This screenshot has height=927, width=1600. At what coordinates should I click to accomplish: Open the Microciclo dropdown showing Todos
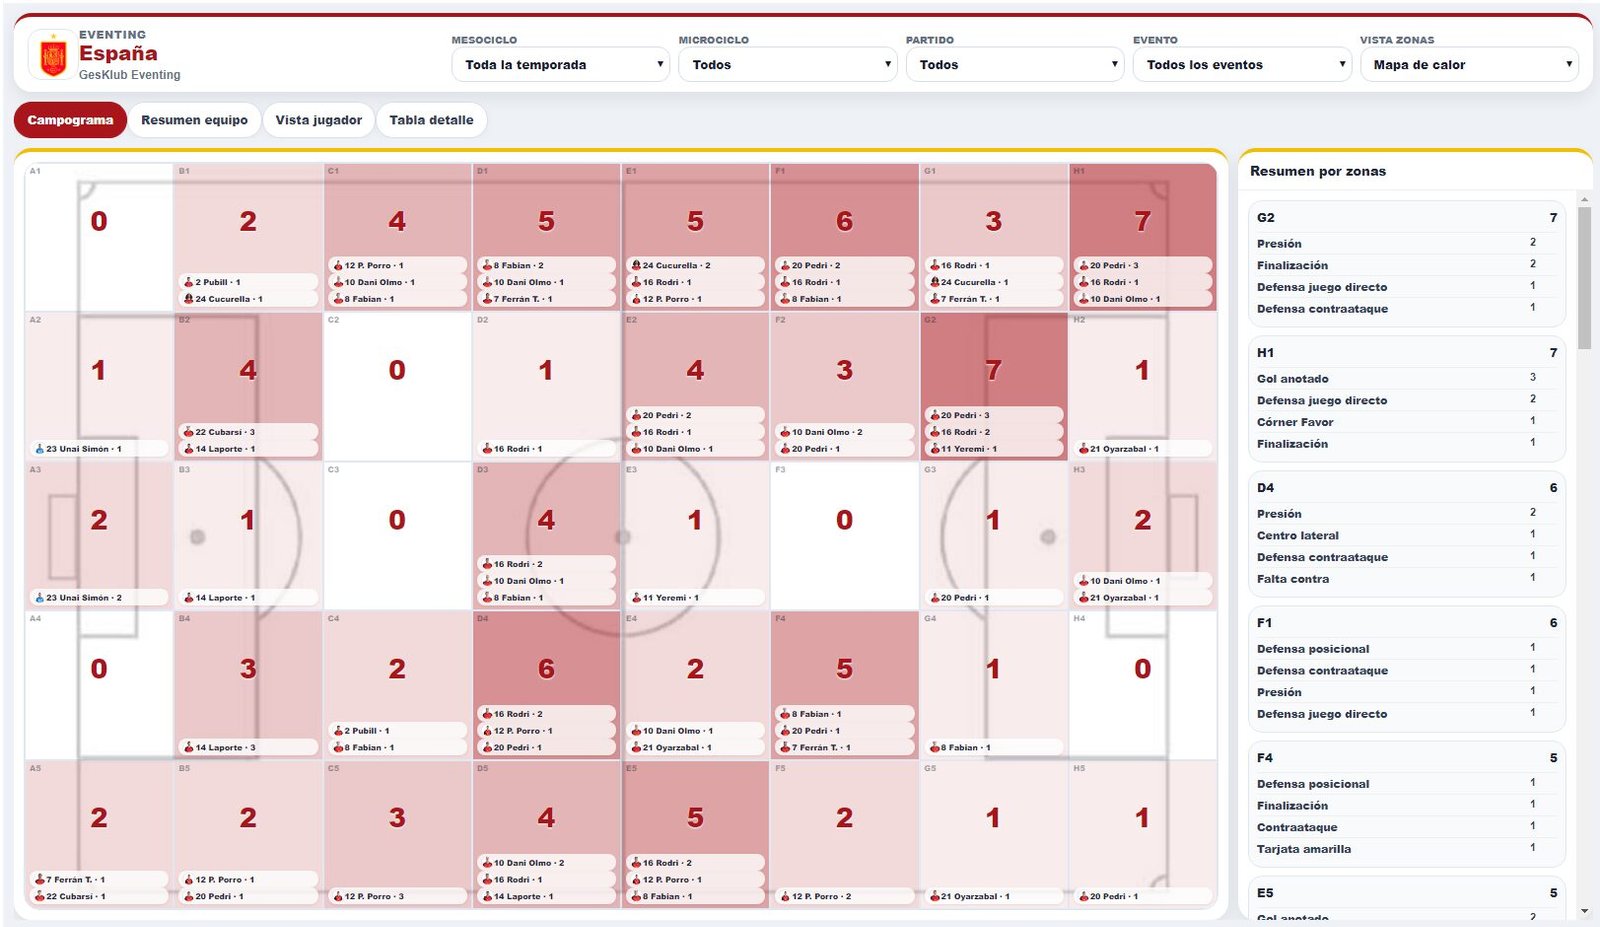pos(788,64)
